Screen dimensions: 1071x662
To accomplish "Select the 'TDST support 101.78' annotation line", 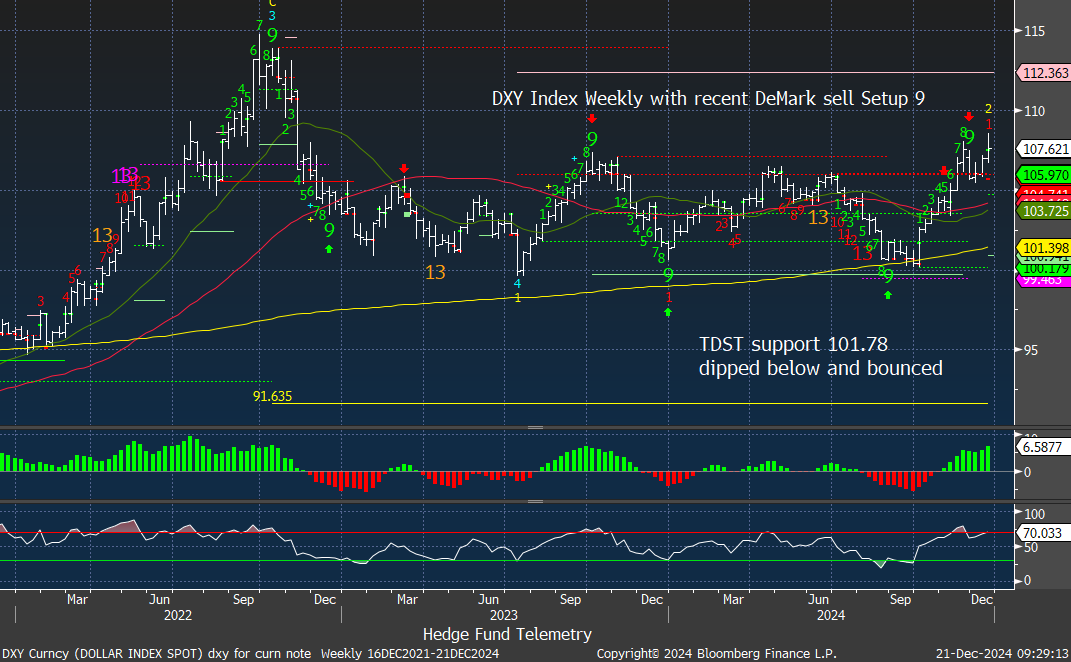I will 793,344.
